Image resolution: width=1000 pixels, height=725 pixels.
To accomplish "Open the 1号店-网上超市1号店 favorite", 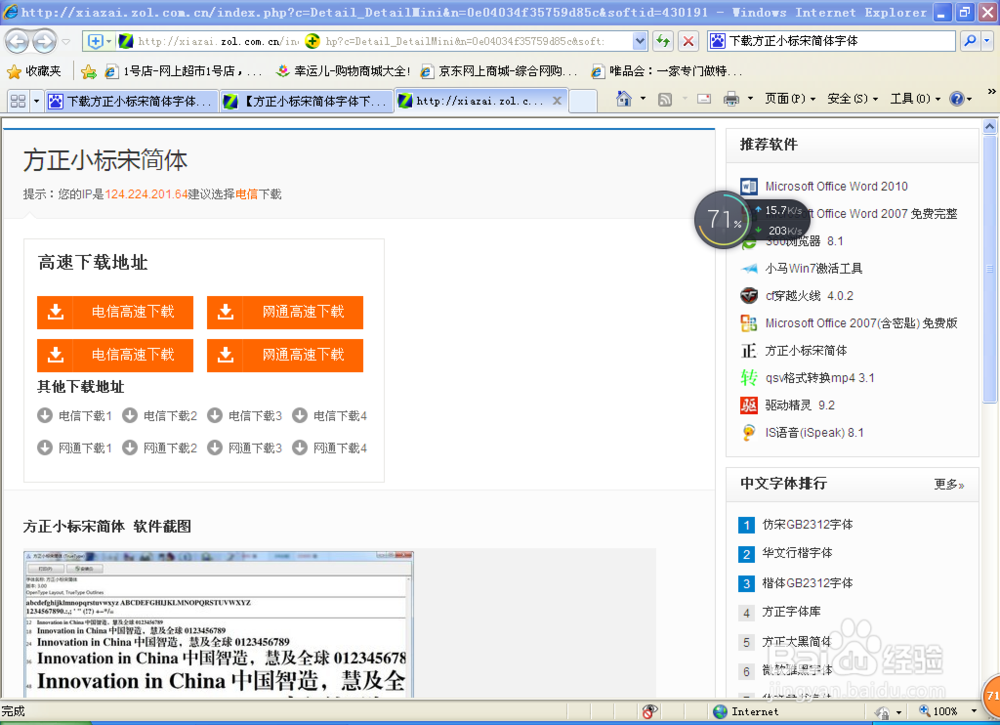I will (184, 71).
